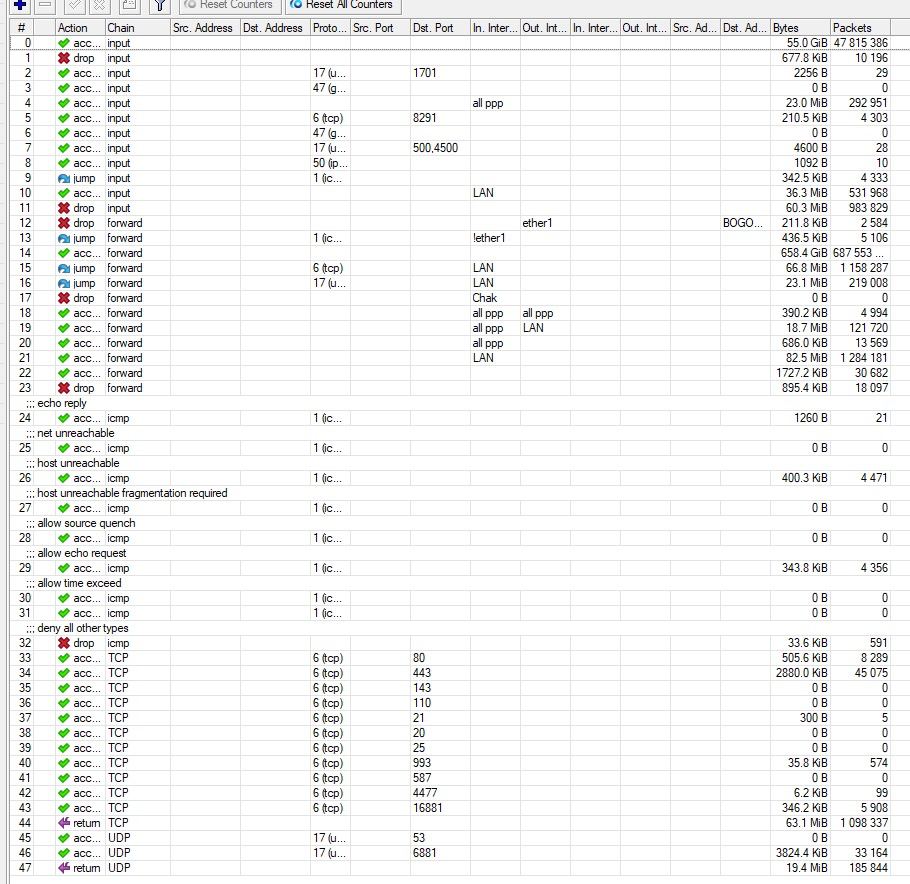The height and width of the screenshot is (884, 910).
Task: Click the Dst. Address column header
Action: click(x=275, y=28)
